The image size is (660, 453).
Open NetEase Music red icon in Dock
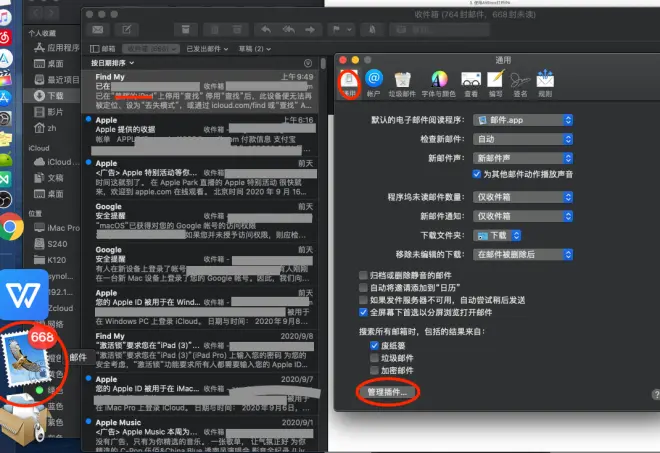point(5,37)
